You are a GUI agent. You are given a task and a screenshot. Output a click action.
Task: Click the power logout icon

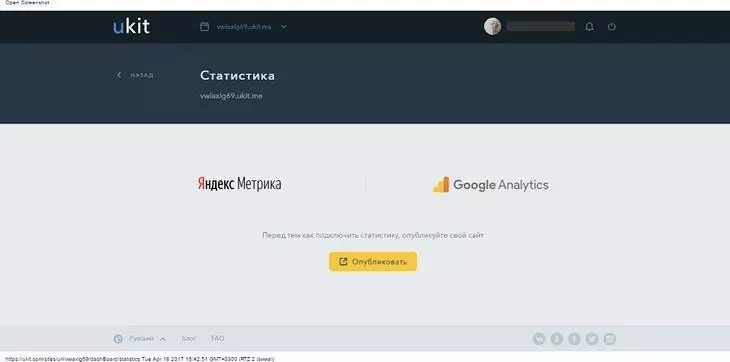[x=612, y=27]
